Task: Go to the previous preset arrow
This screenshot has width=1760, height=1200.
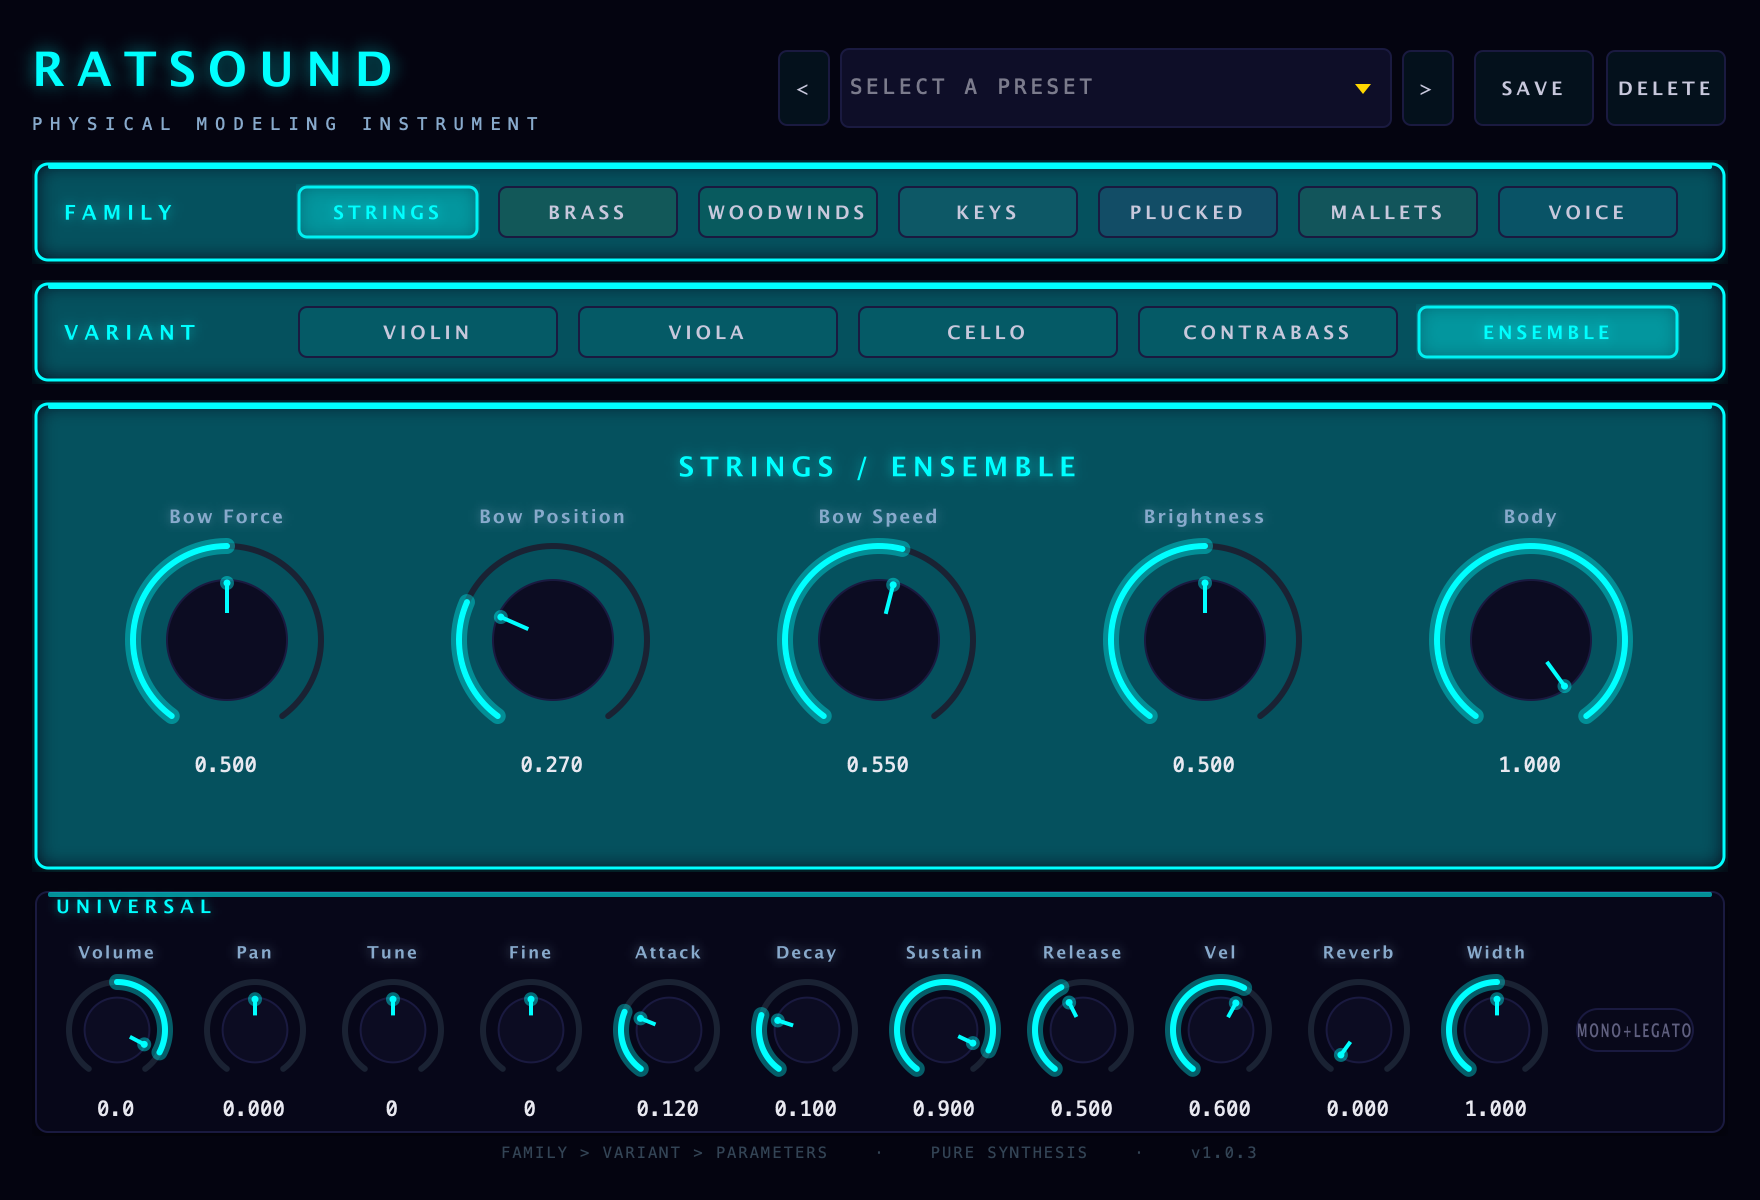Action: pyautogui.click(x=804, y=88)
